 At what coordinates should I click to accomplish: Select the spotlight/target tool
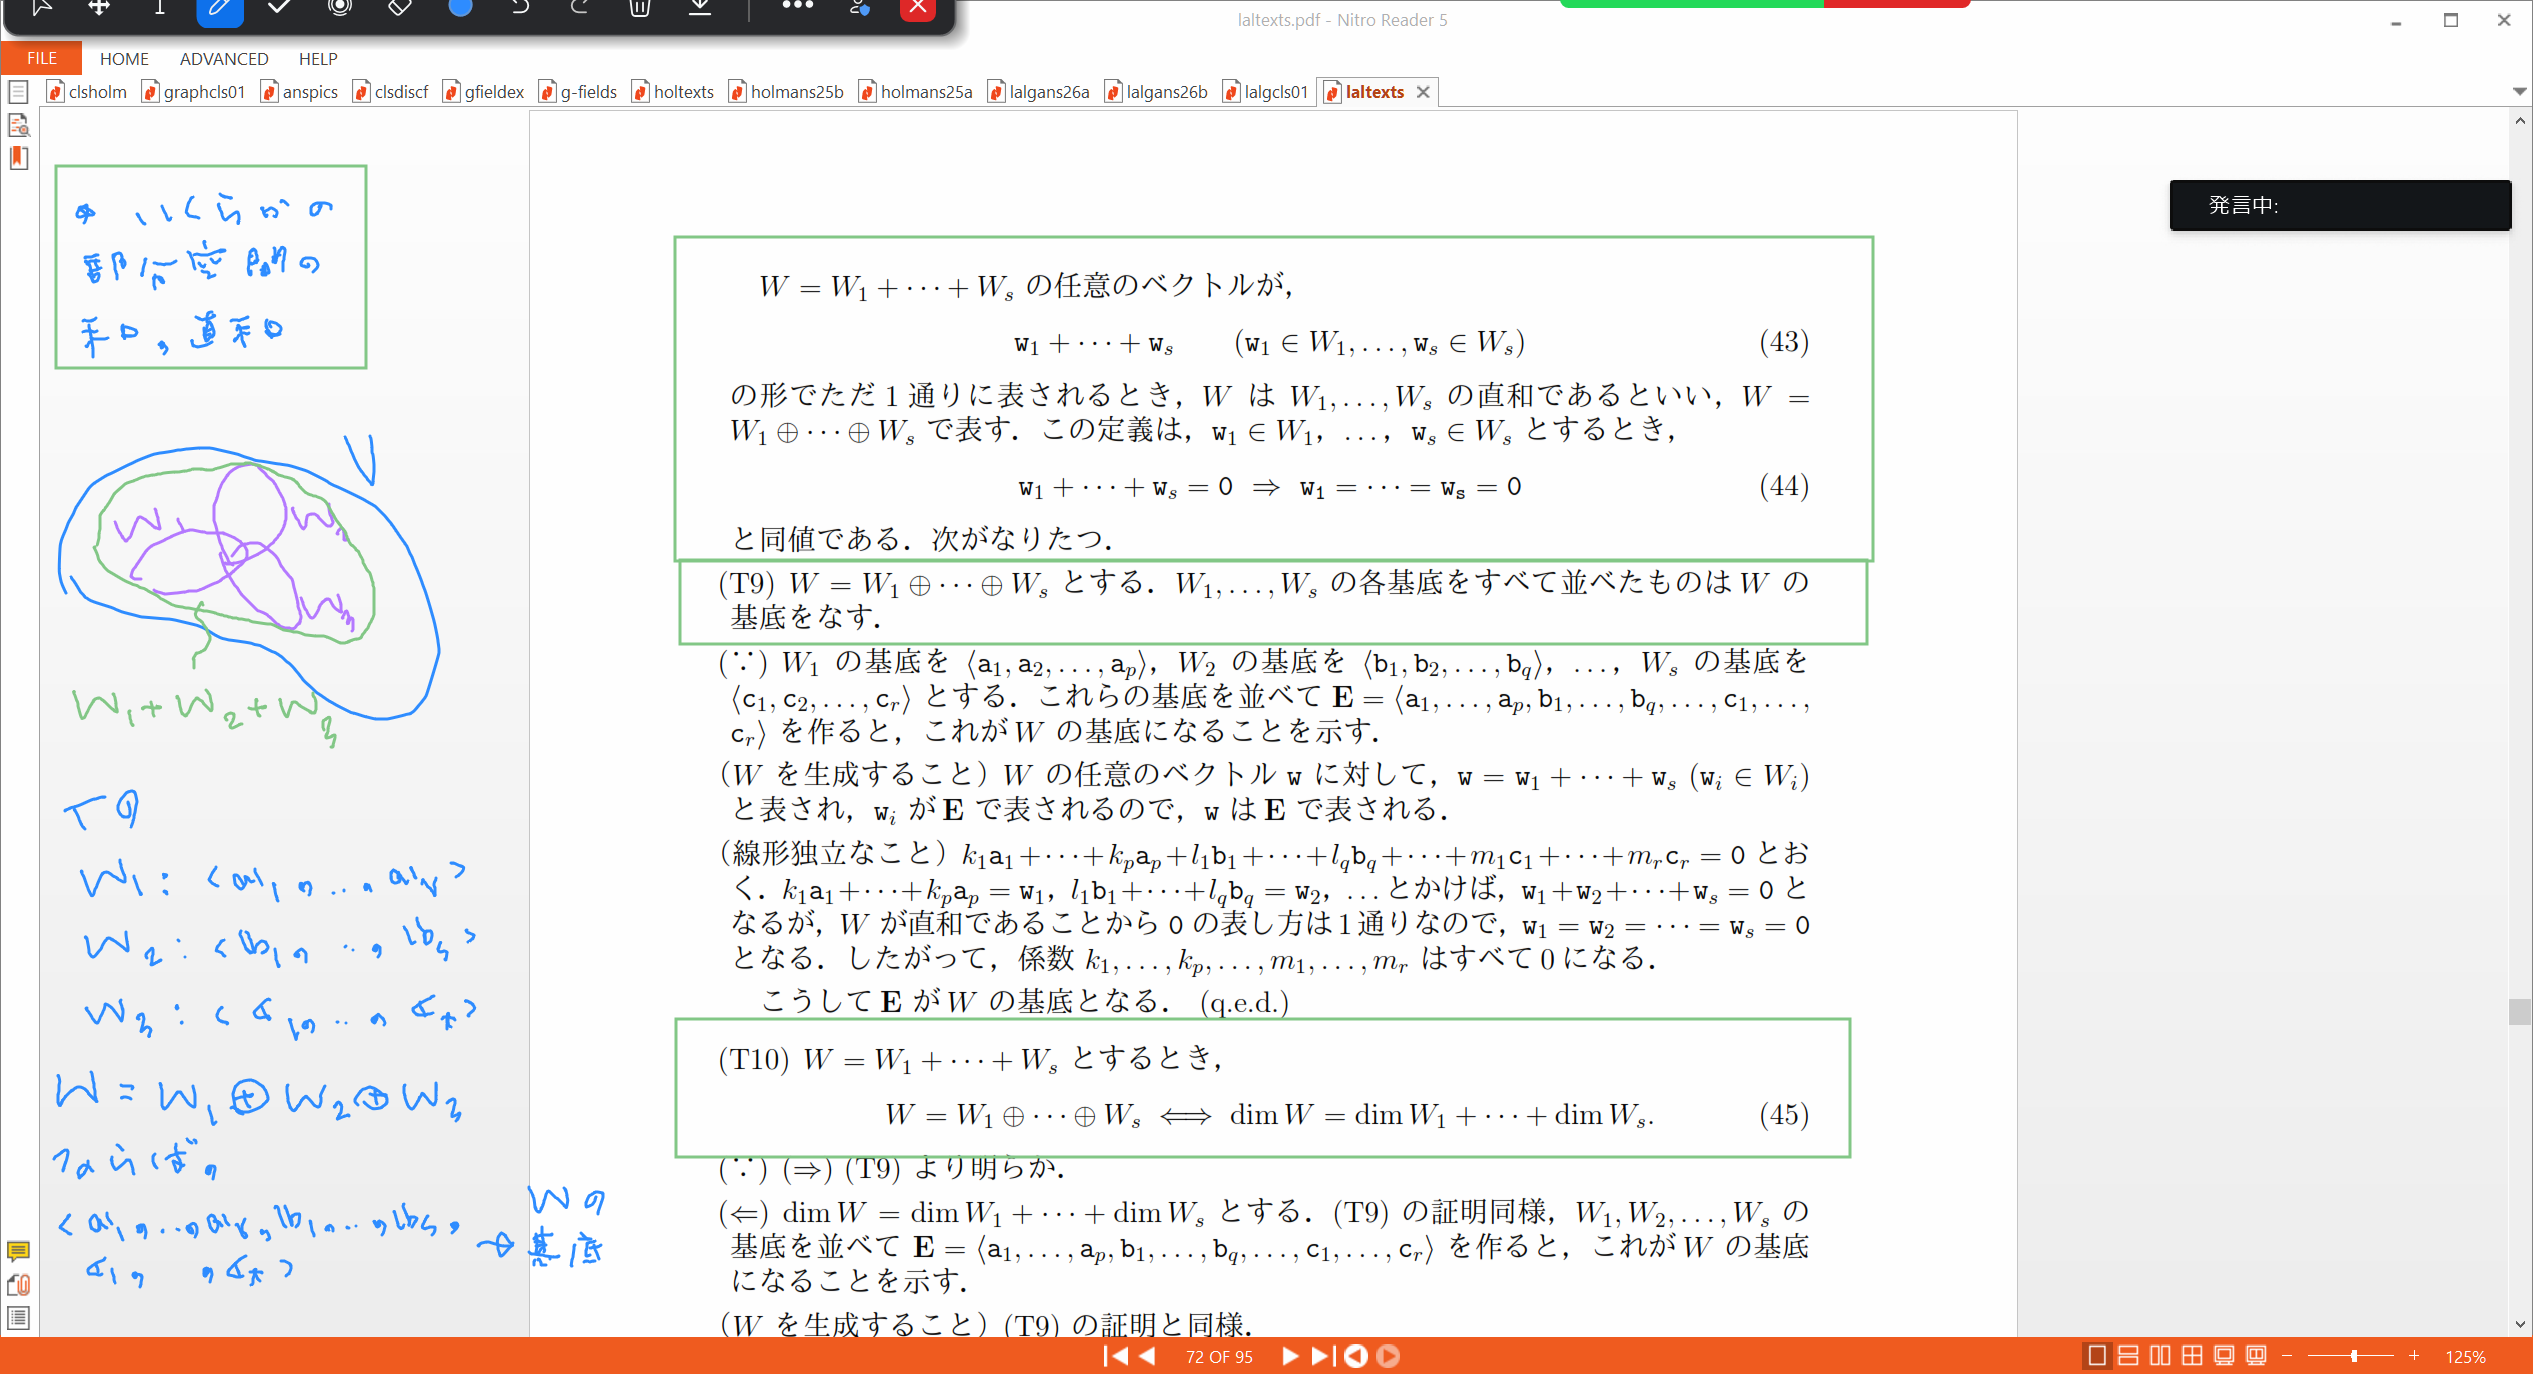[340, 7]
